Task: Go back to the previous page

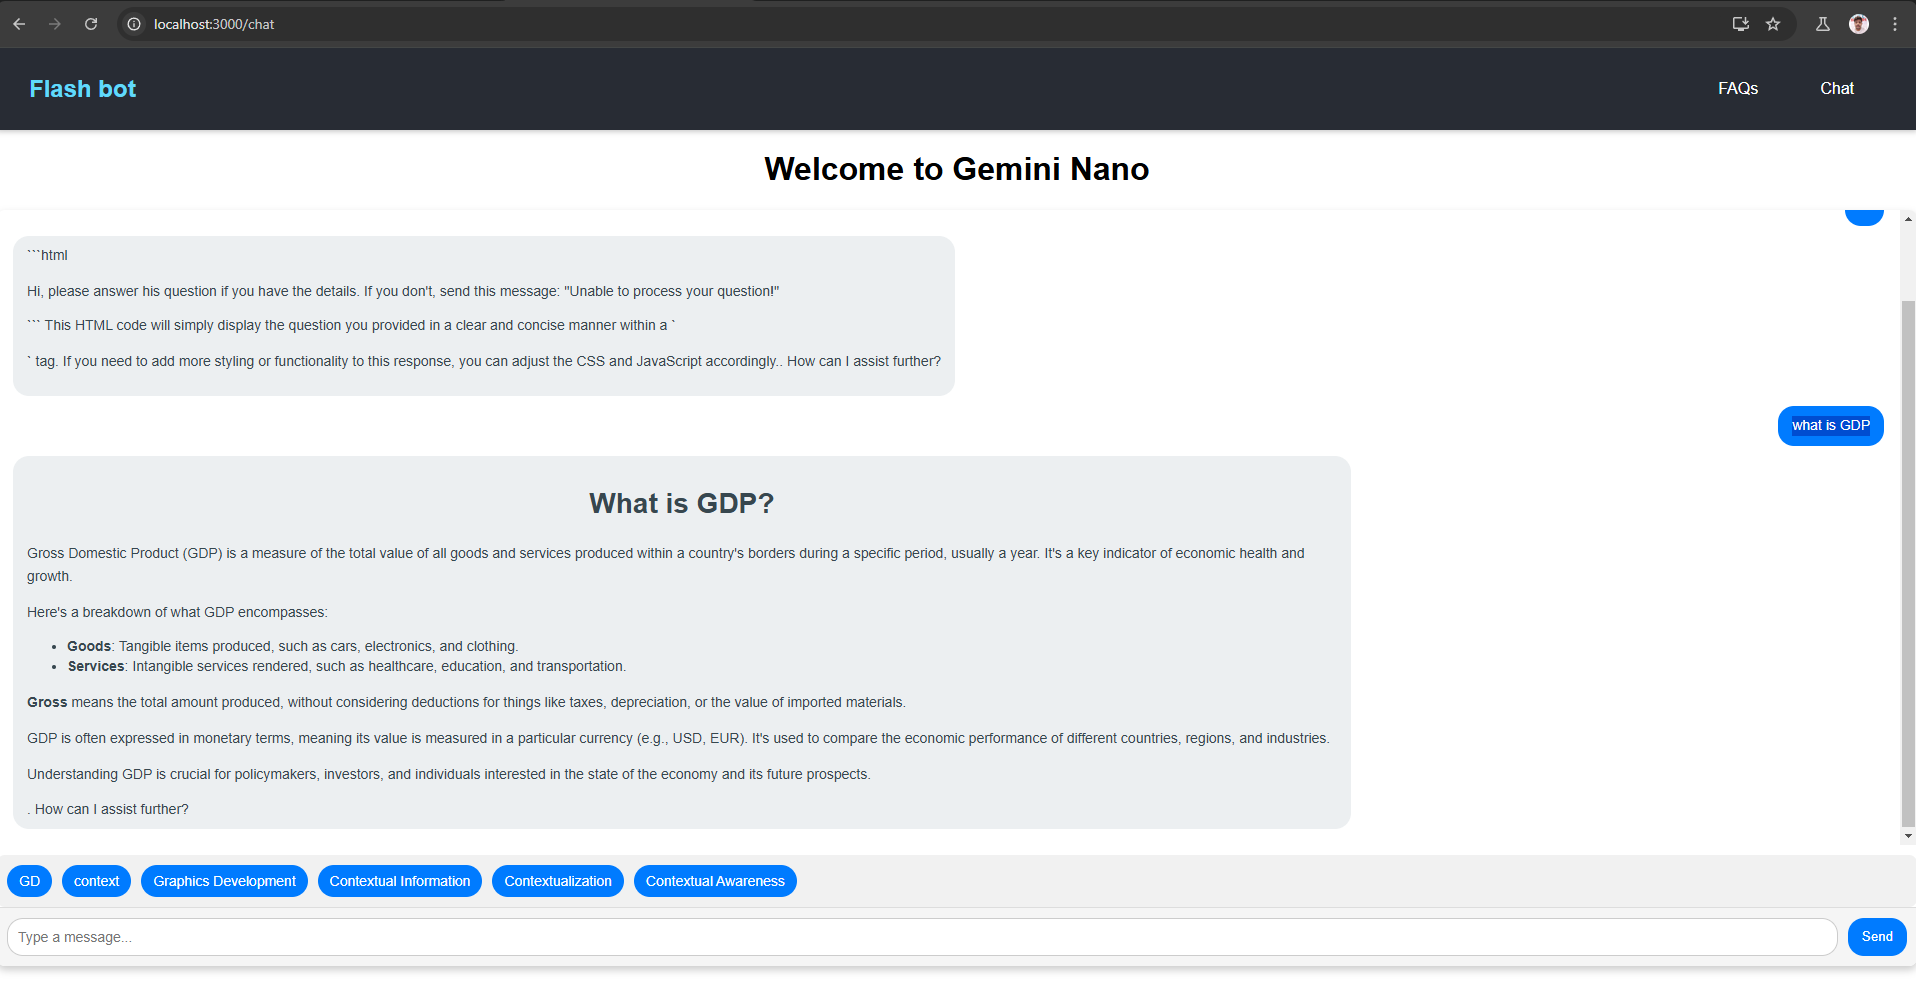Action: (x=19, y=24)
